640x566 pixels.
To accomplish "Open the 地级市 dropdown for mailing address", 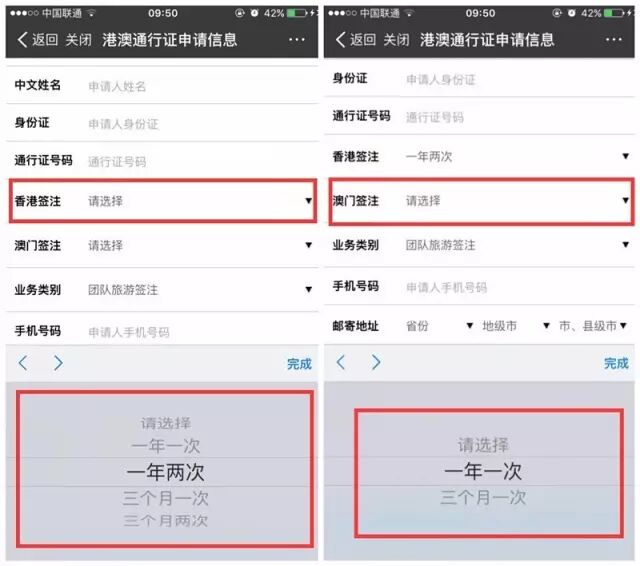I will pyautogui.click(x=516, y=326).
